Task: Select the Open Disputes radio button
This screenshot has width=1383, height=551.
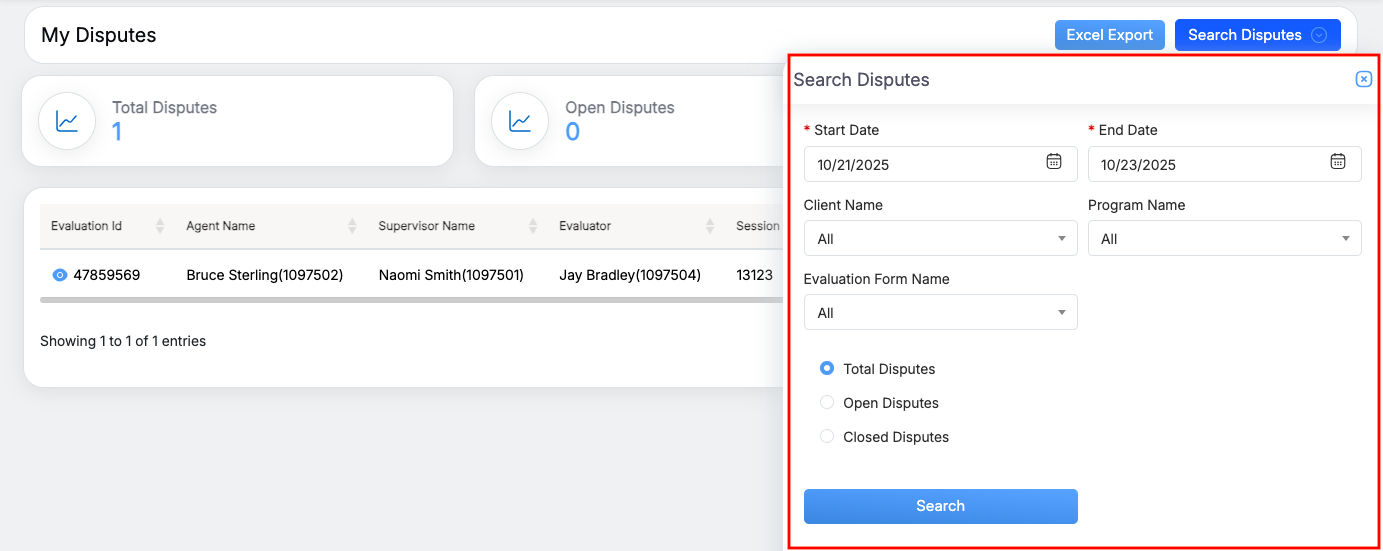Action: pos(827,403)
